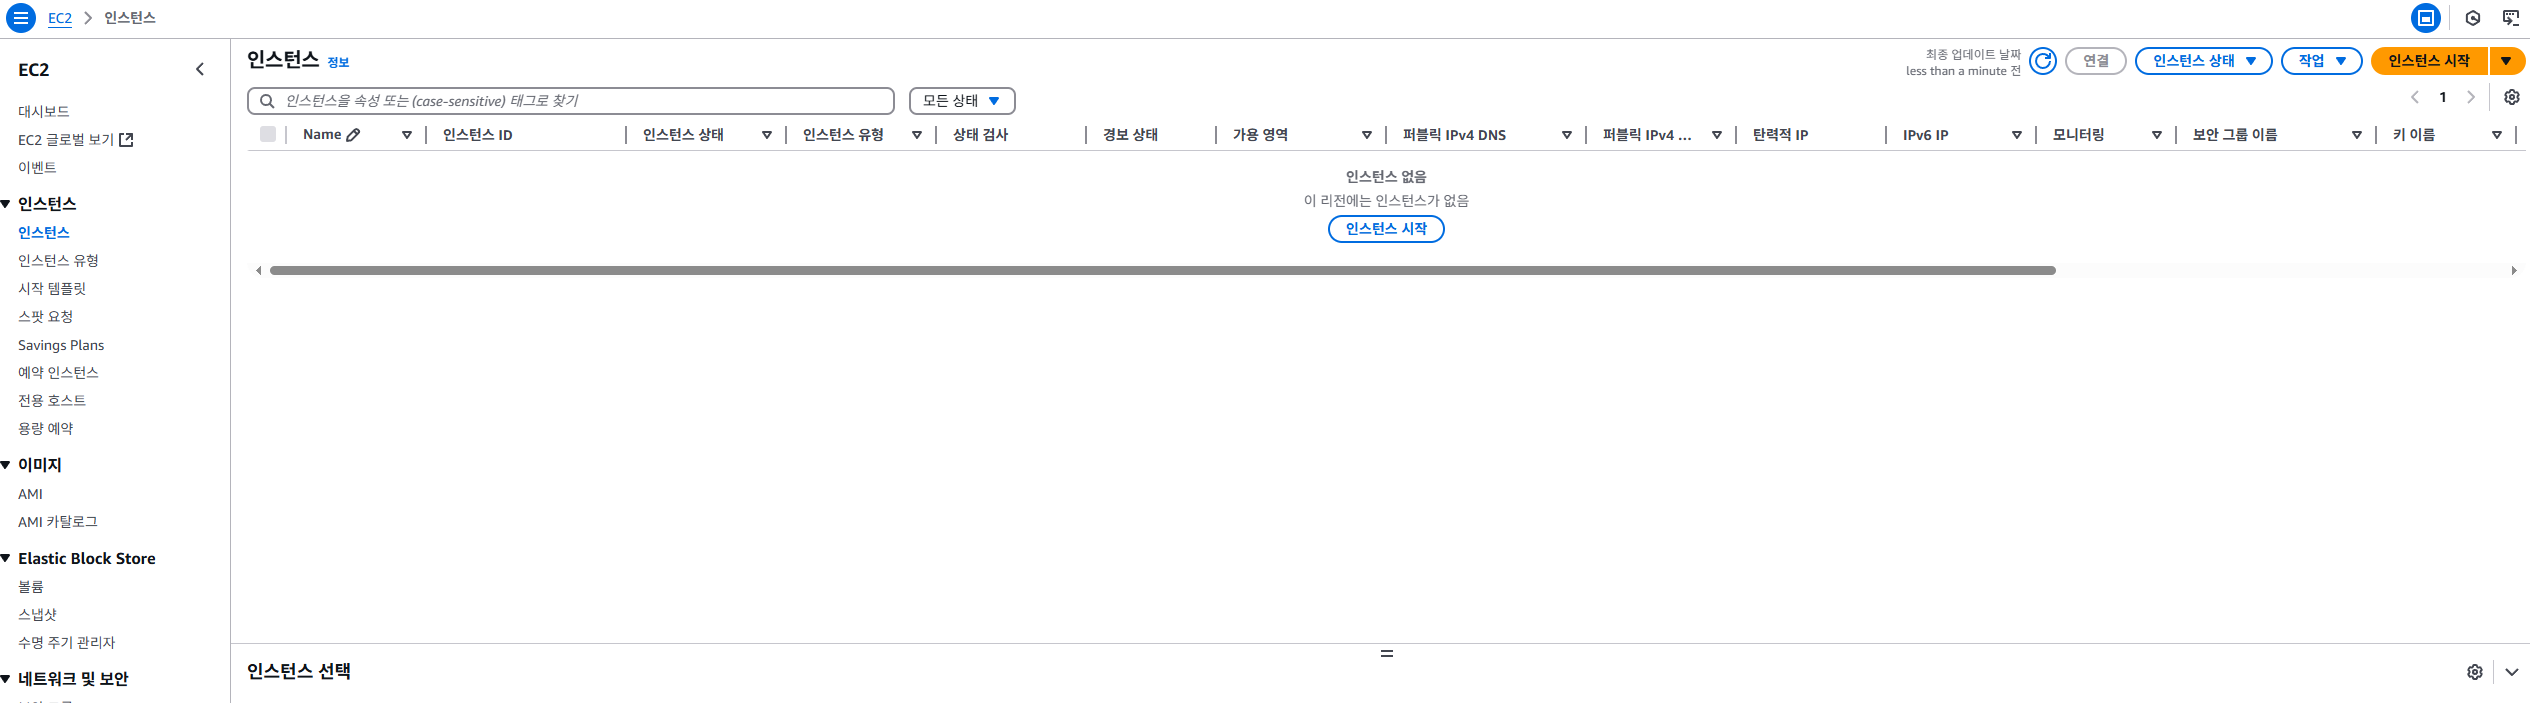Sort by 보안 그룹 이름 column arrow
The width and height of the screenshot is (2530, 703).
click(x=2357, y=135)
